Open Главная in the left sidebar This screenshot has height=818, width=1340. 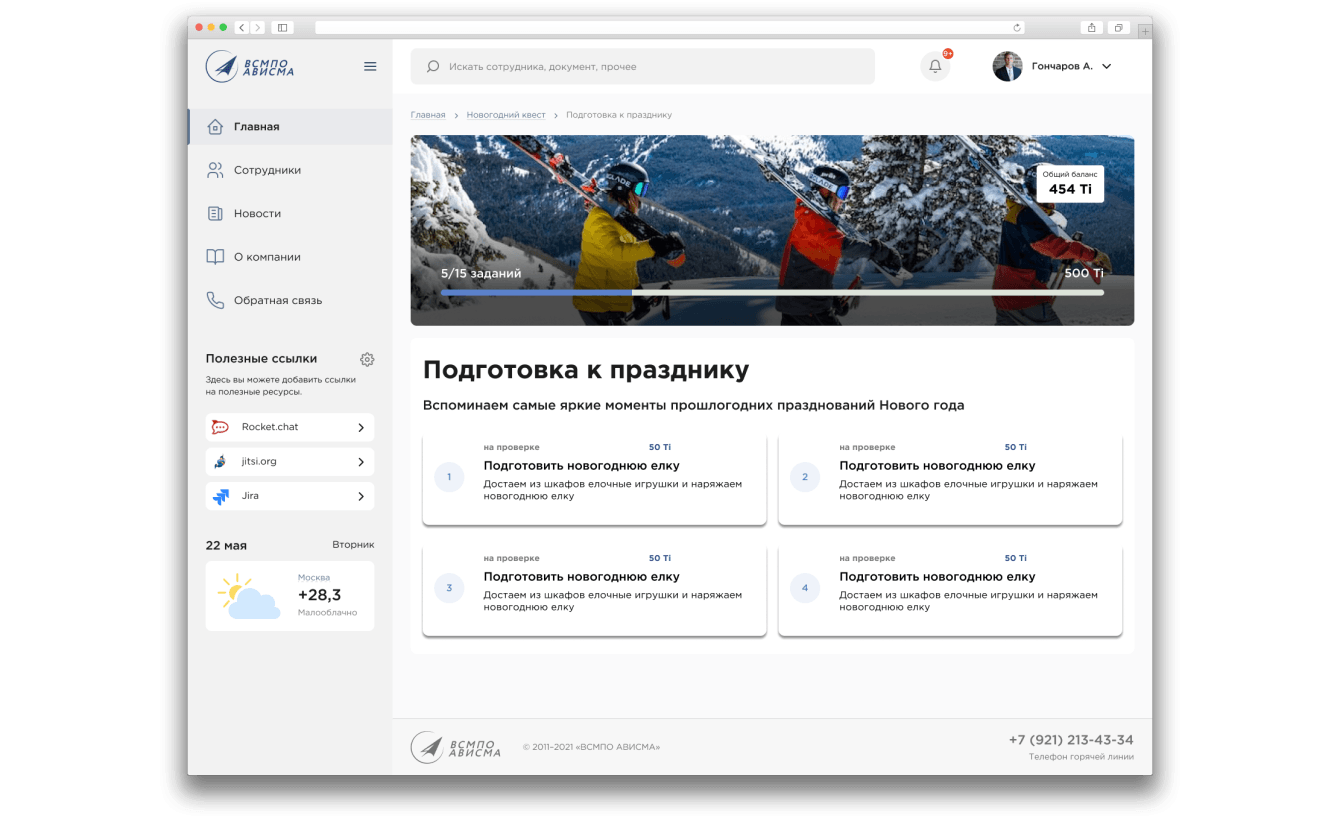(290, 127)
